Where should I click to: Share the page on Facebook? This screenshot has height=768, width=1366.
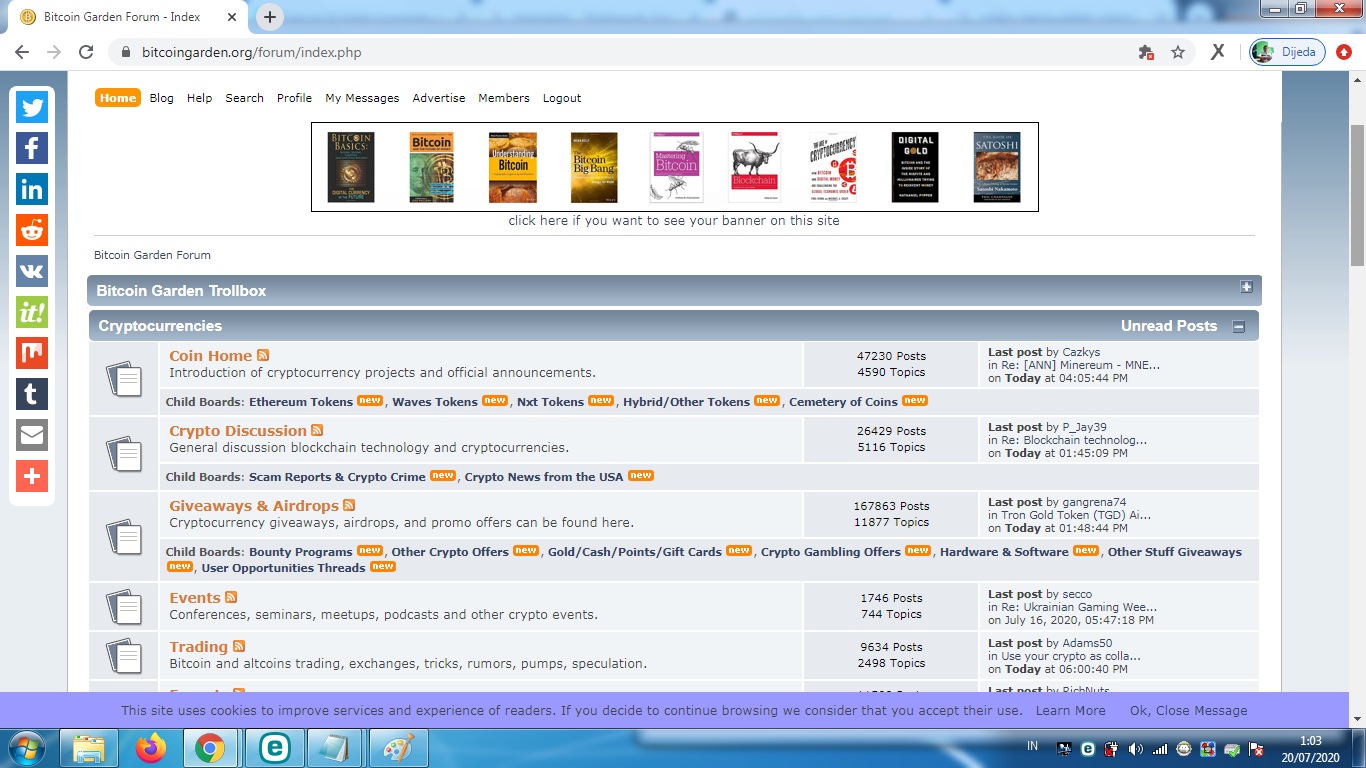click(x=32, y=148)
